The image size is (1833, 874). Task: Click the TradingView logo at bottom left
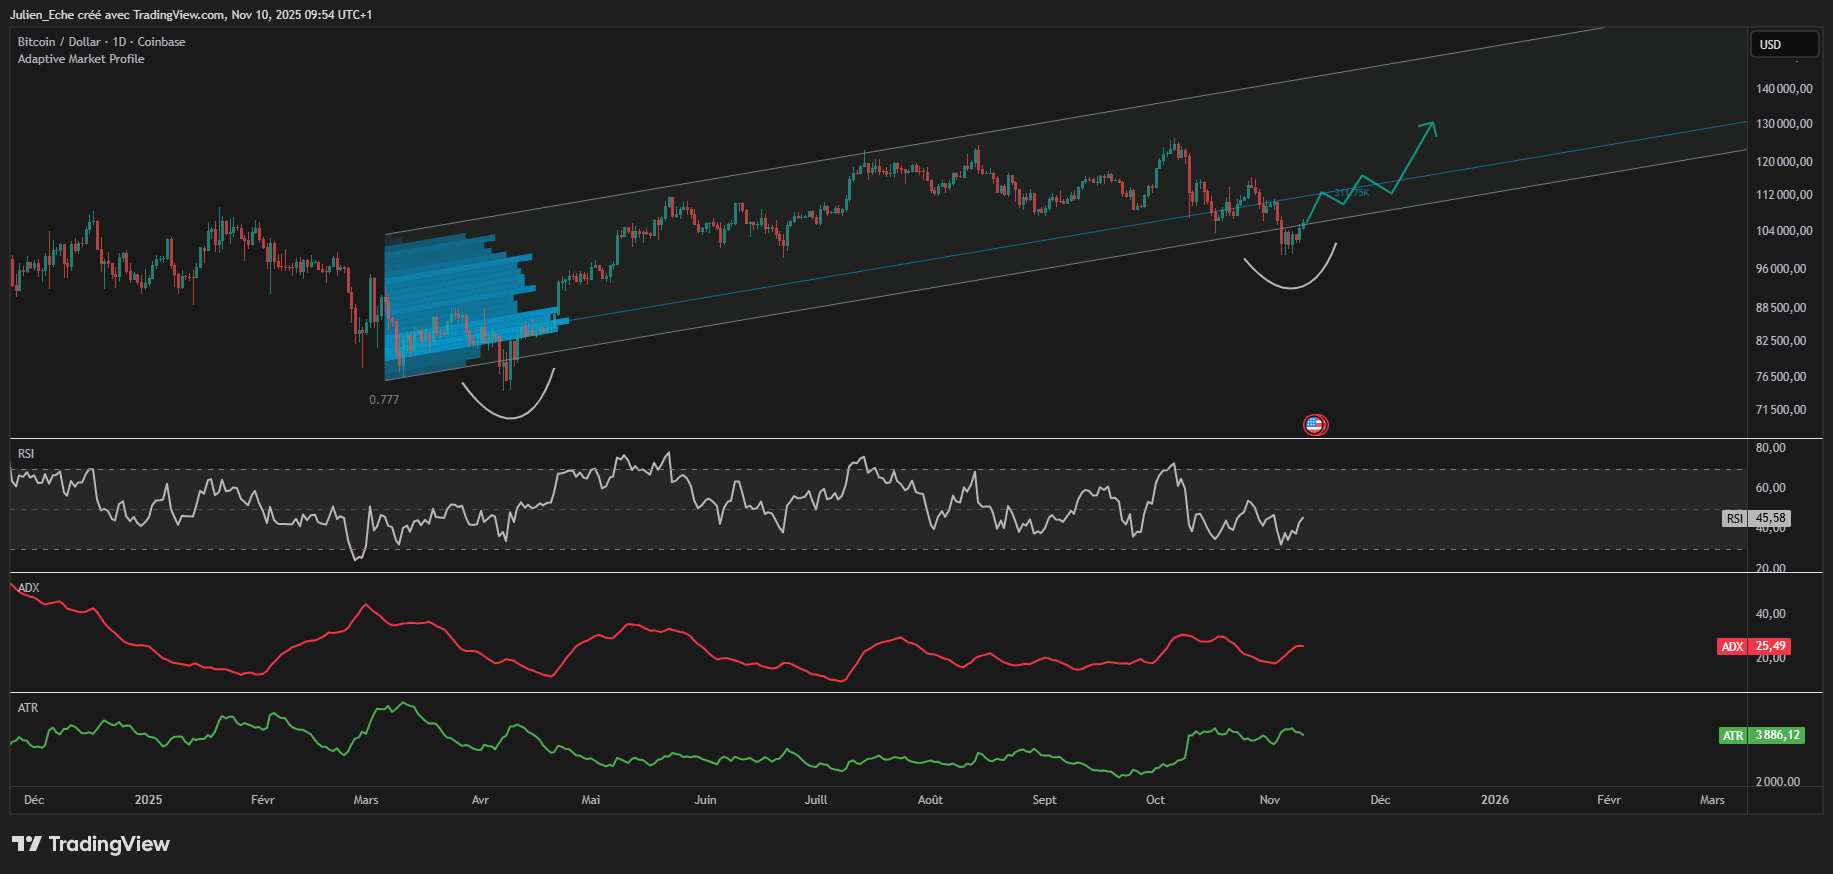point(91,844)
